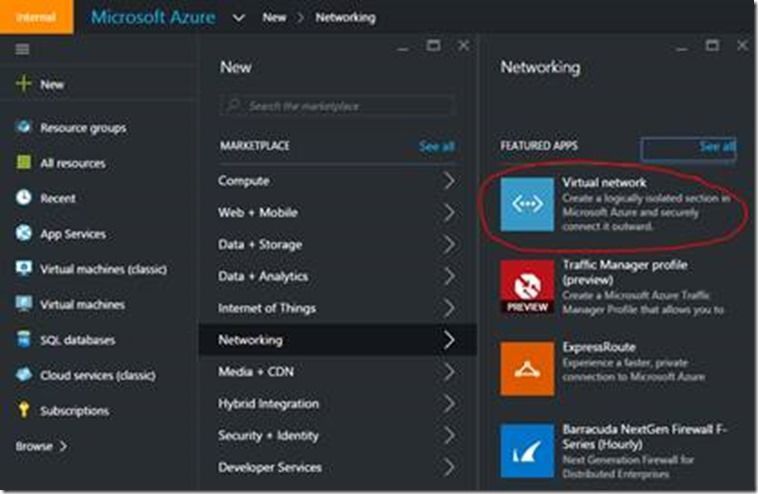
Task: Click the green plus New icon
Action: click(23, 84)
